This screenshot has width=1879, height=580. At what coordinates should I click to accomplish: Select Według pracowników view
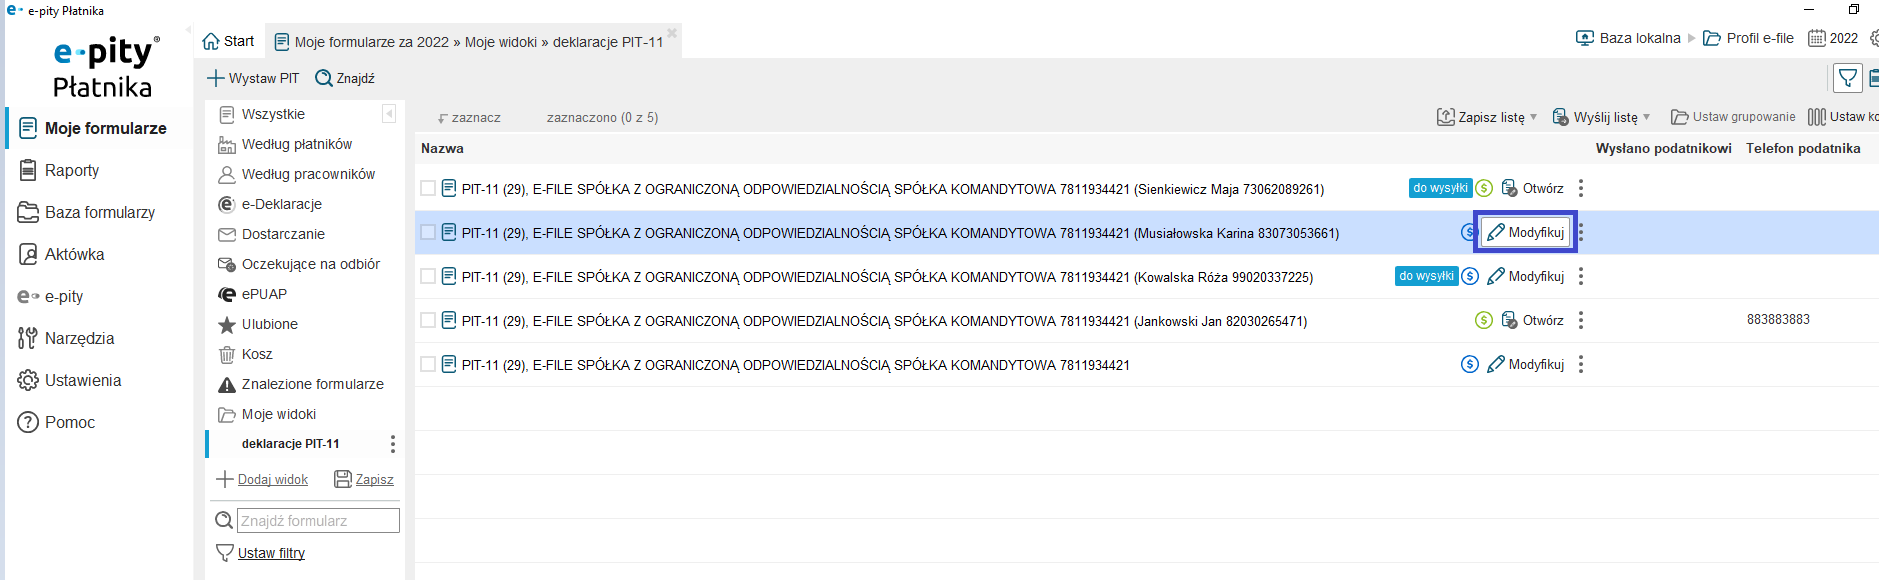click(x=297, y=174)
